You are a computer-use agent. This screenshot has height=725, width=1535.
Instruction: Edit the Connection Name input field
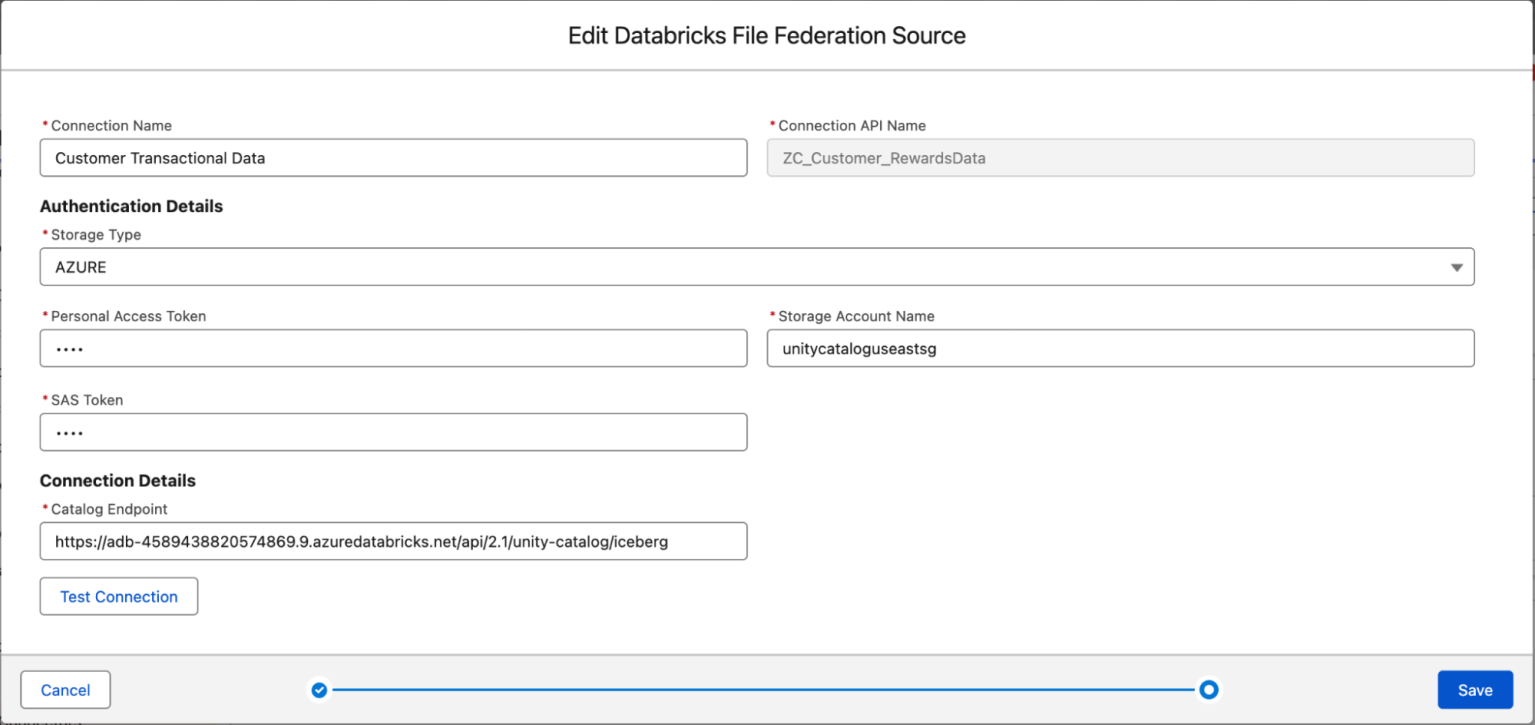[x=393, y=157]
